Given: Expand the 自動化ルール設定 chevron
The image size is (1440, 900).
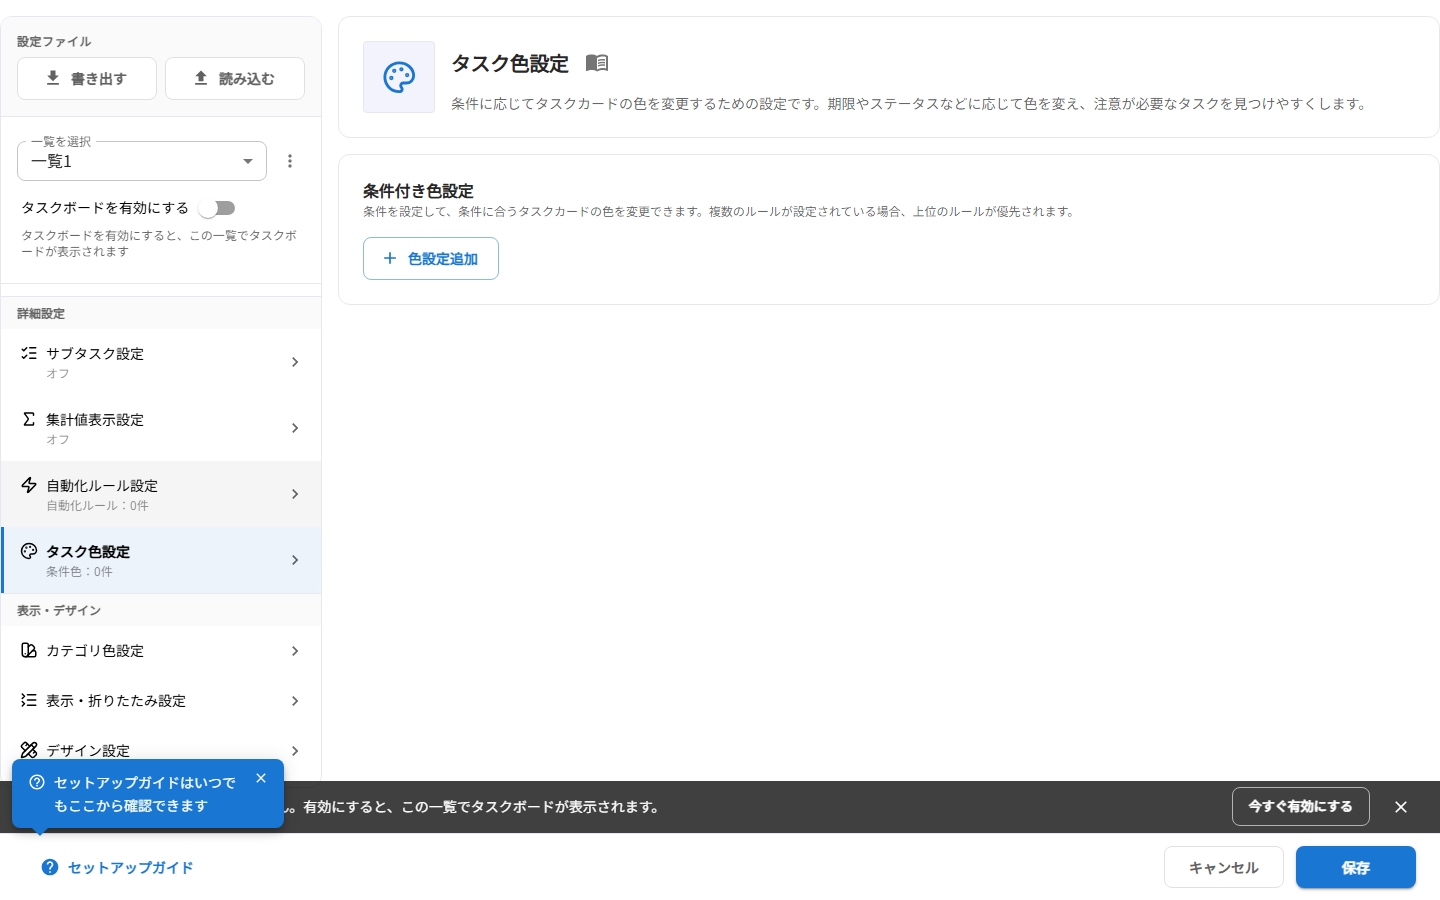Looking at the screenshot, I should [x=295, y=494].
